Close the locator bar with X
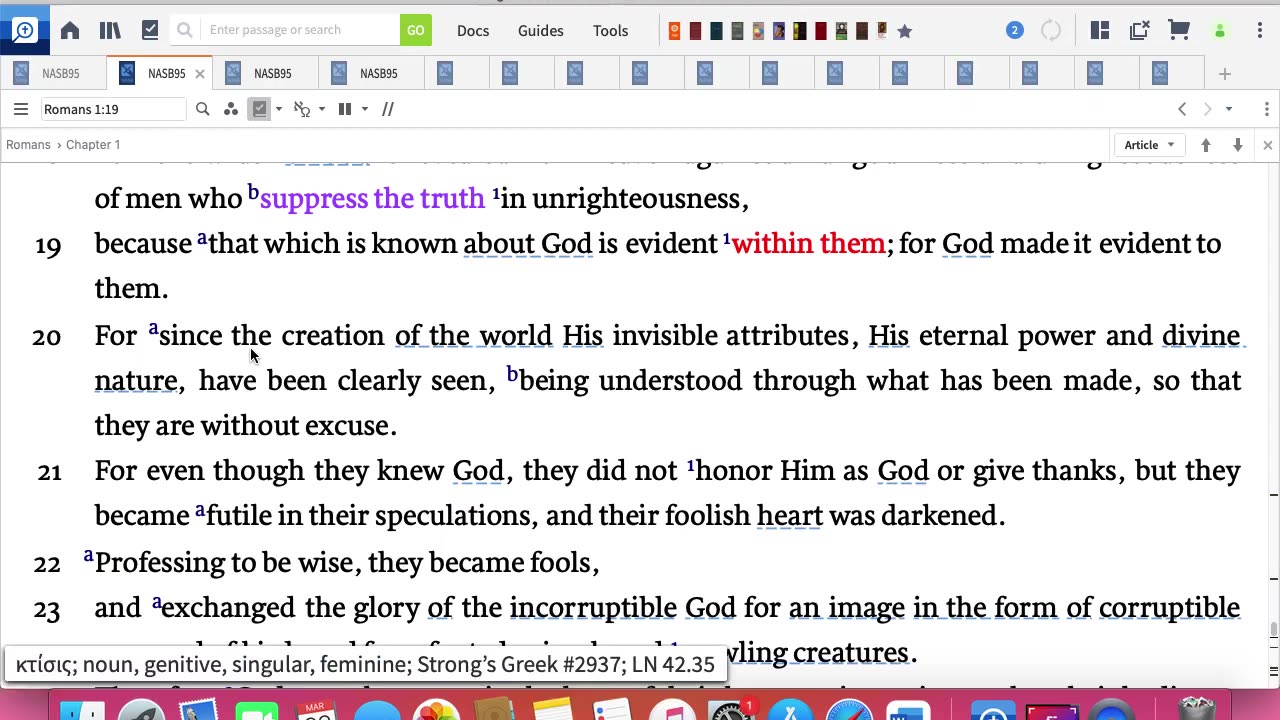1280x720 pixels. [1267, 145]
